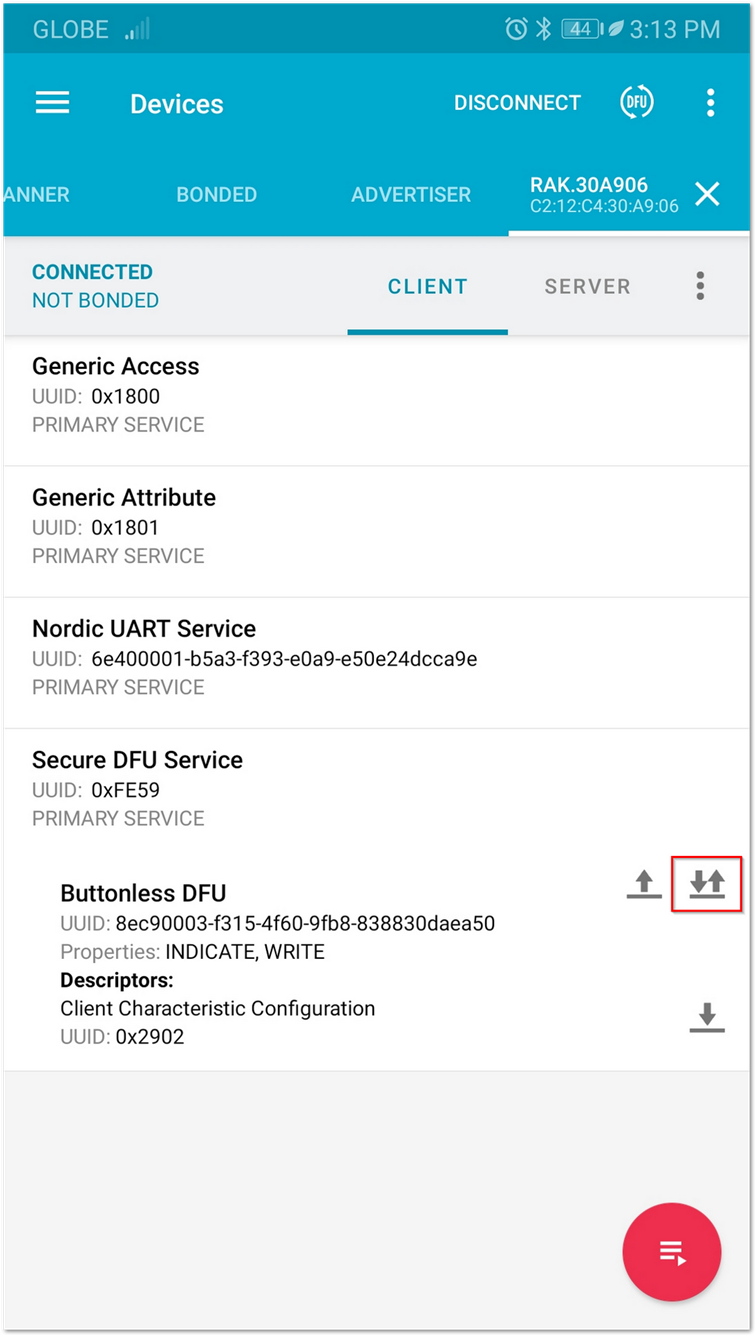Open connection options three-dot menu
Screen dimensions: 756x1336
pyautogui.click(x=700, y=286)
